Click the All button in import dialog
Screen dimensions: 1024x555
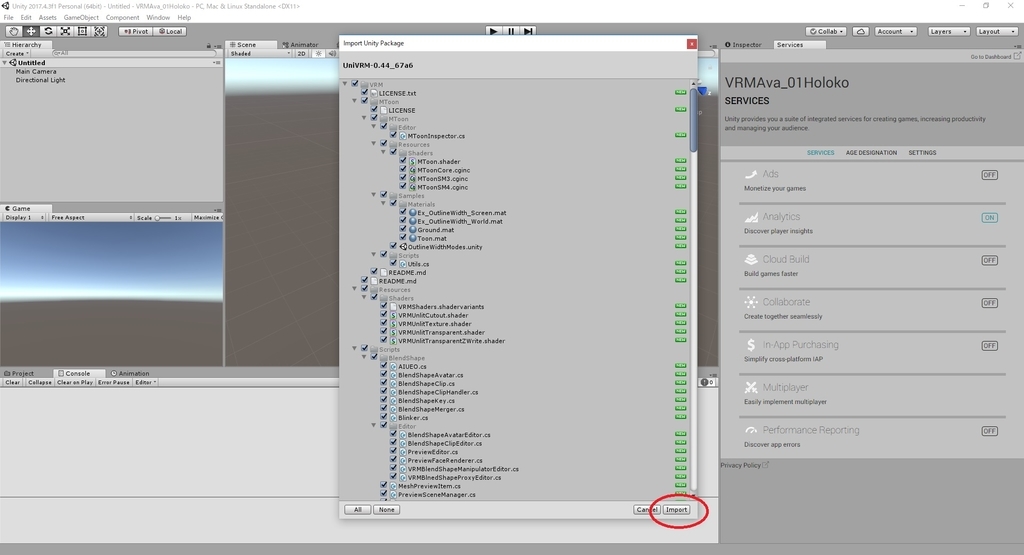click(x=357, y=509)
